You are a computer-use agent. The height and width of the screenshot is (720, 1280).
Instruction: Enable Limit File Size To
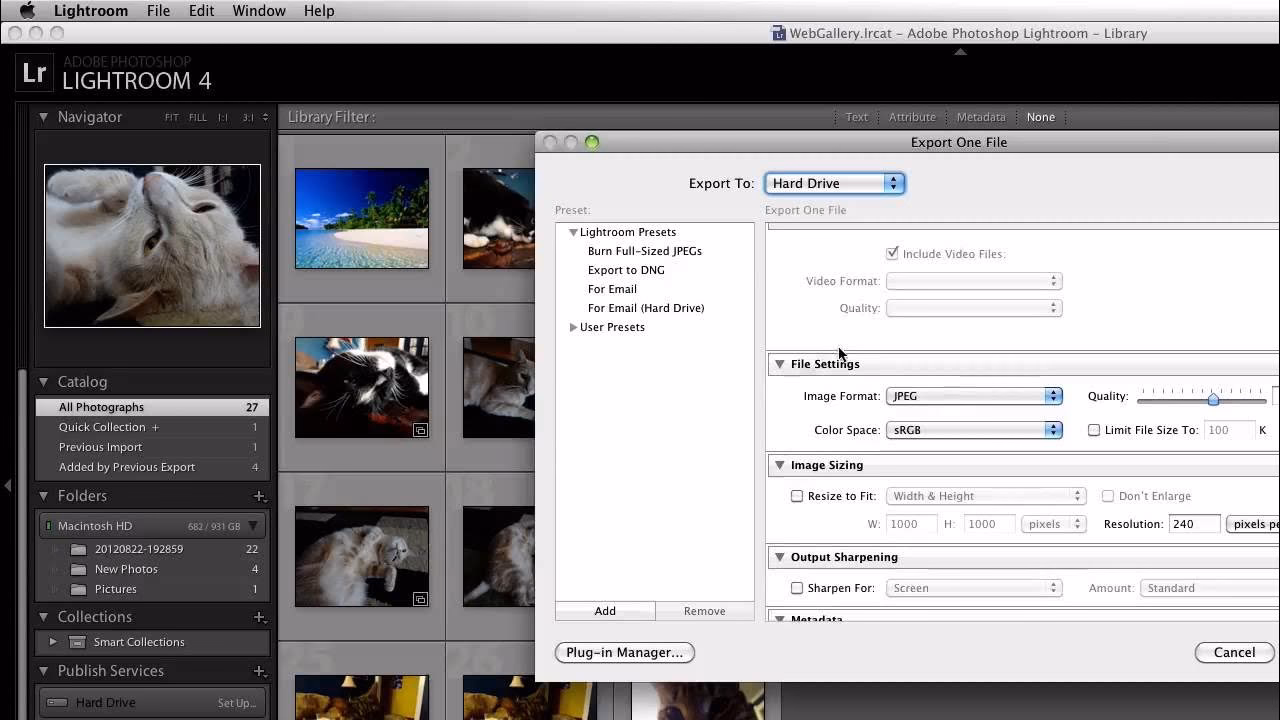[1094, 430]
